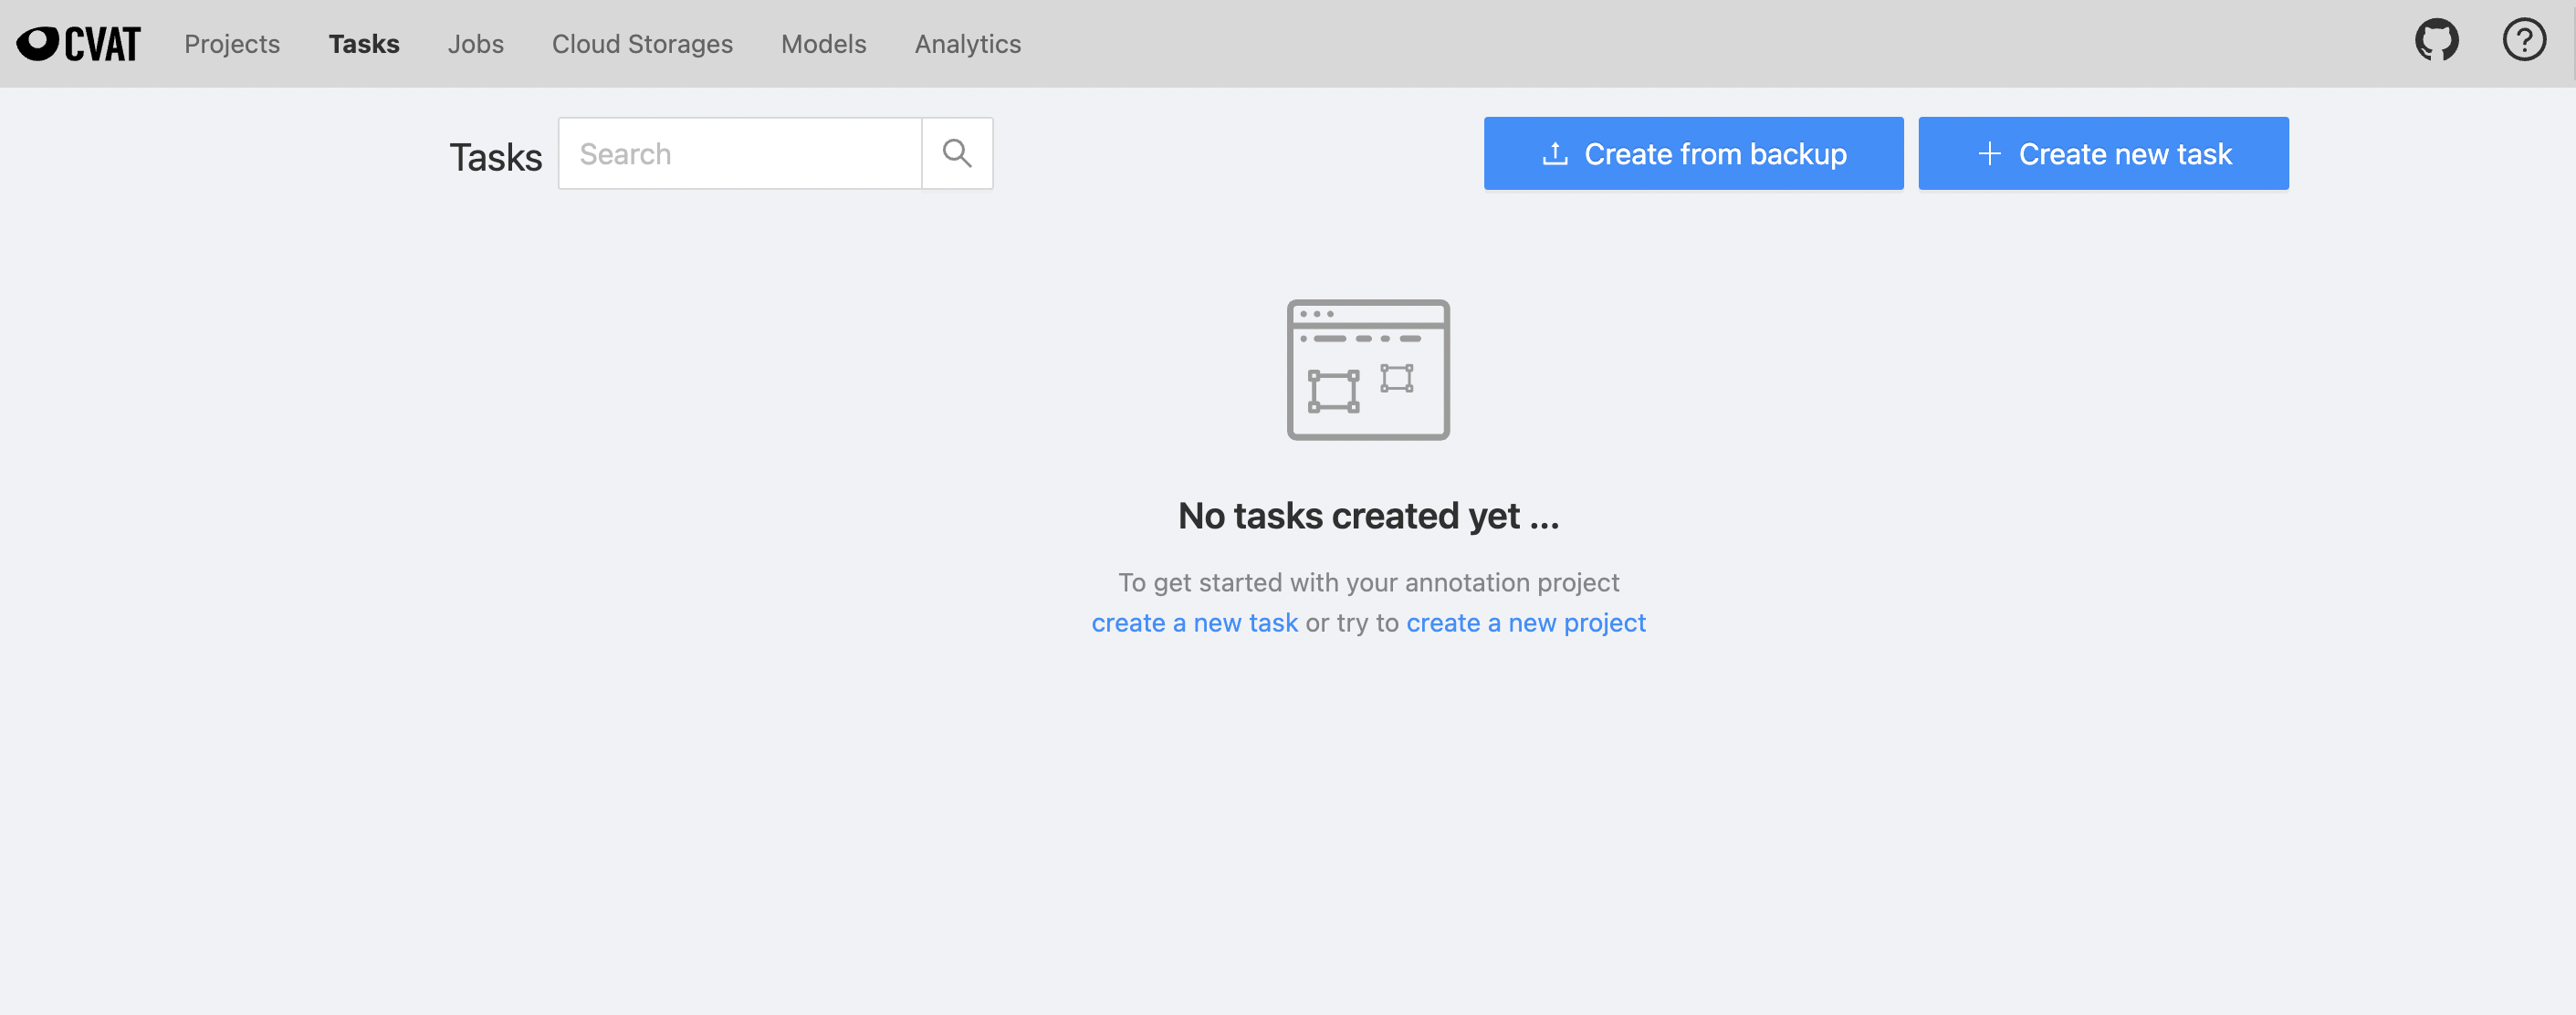The width and height of the screenshot is (2576, 1015).
Task: Select the Tasks navigation item
Action: coord(364,44)
